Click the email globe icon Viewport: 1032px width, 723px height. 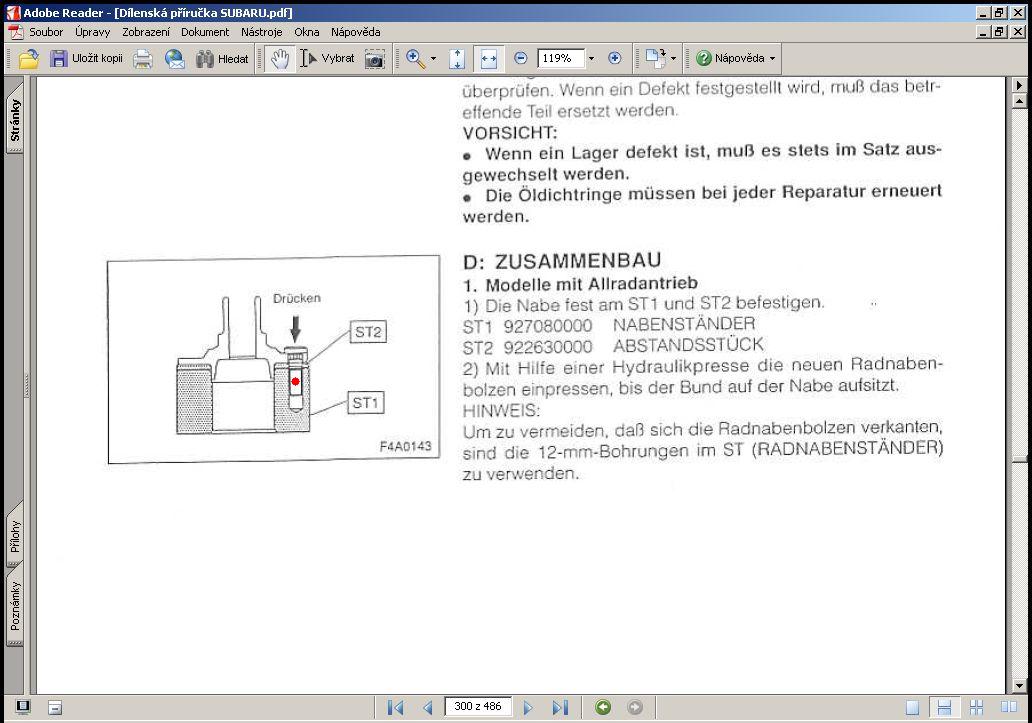174,59
